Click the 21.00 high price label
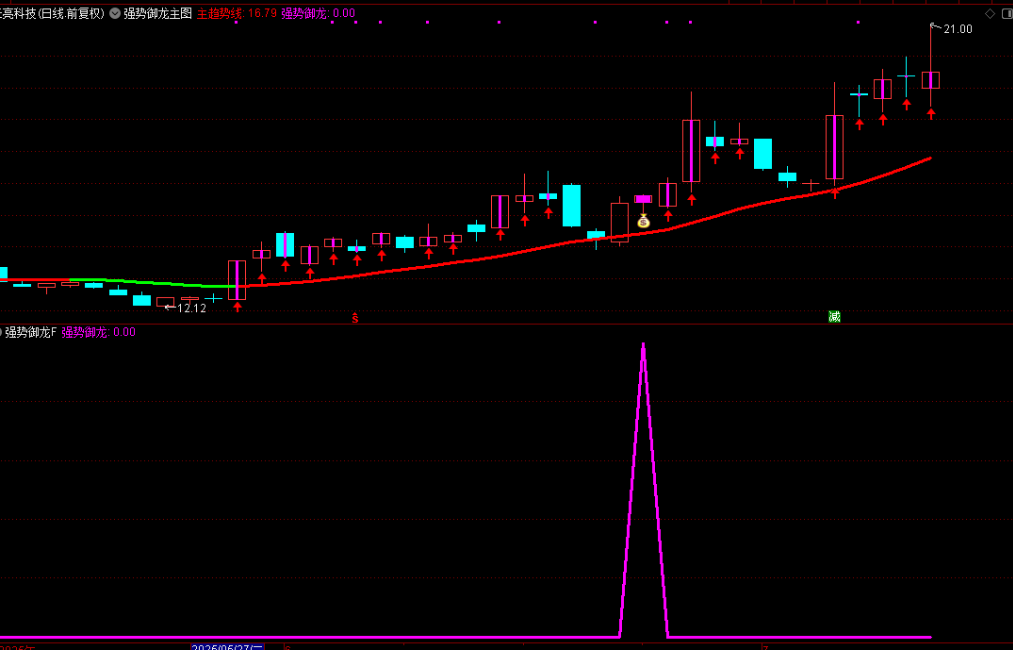The width and height of the screenshot is (1013, 650). (957, 30)
